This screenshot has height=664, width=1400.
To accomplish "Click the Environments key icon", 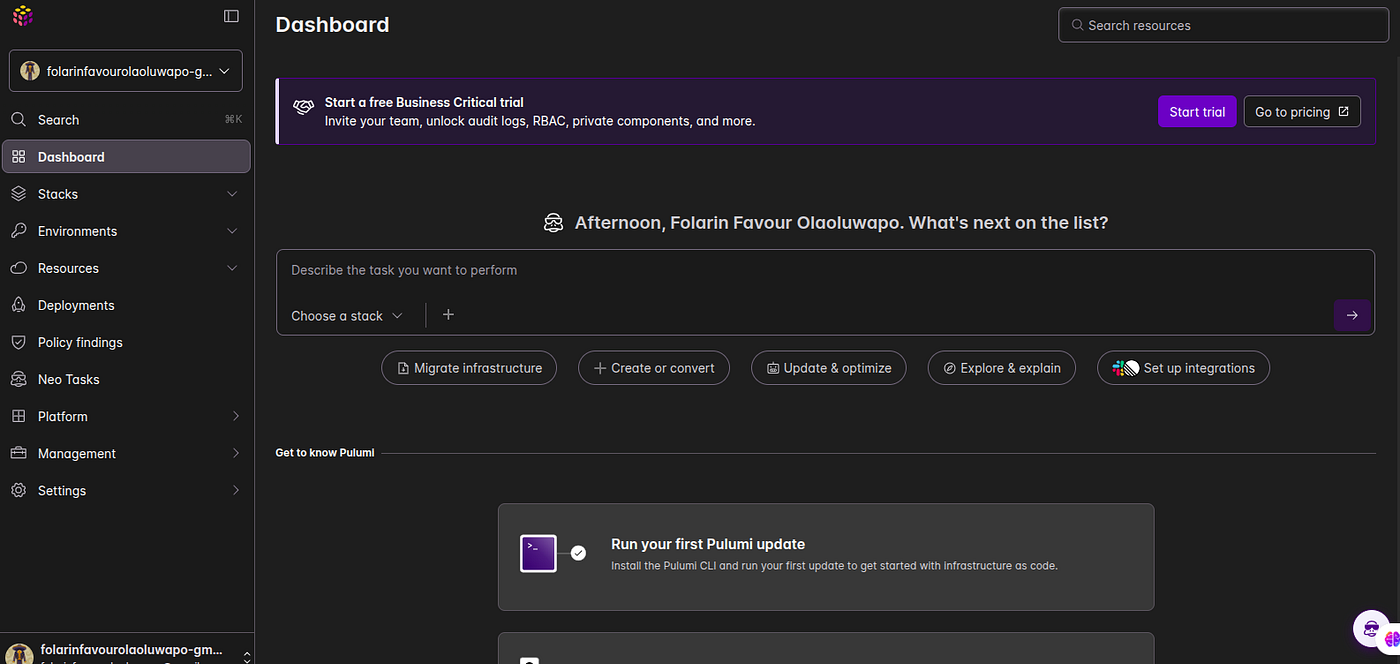I will (x=18, y=231).
